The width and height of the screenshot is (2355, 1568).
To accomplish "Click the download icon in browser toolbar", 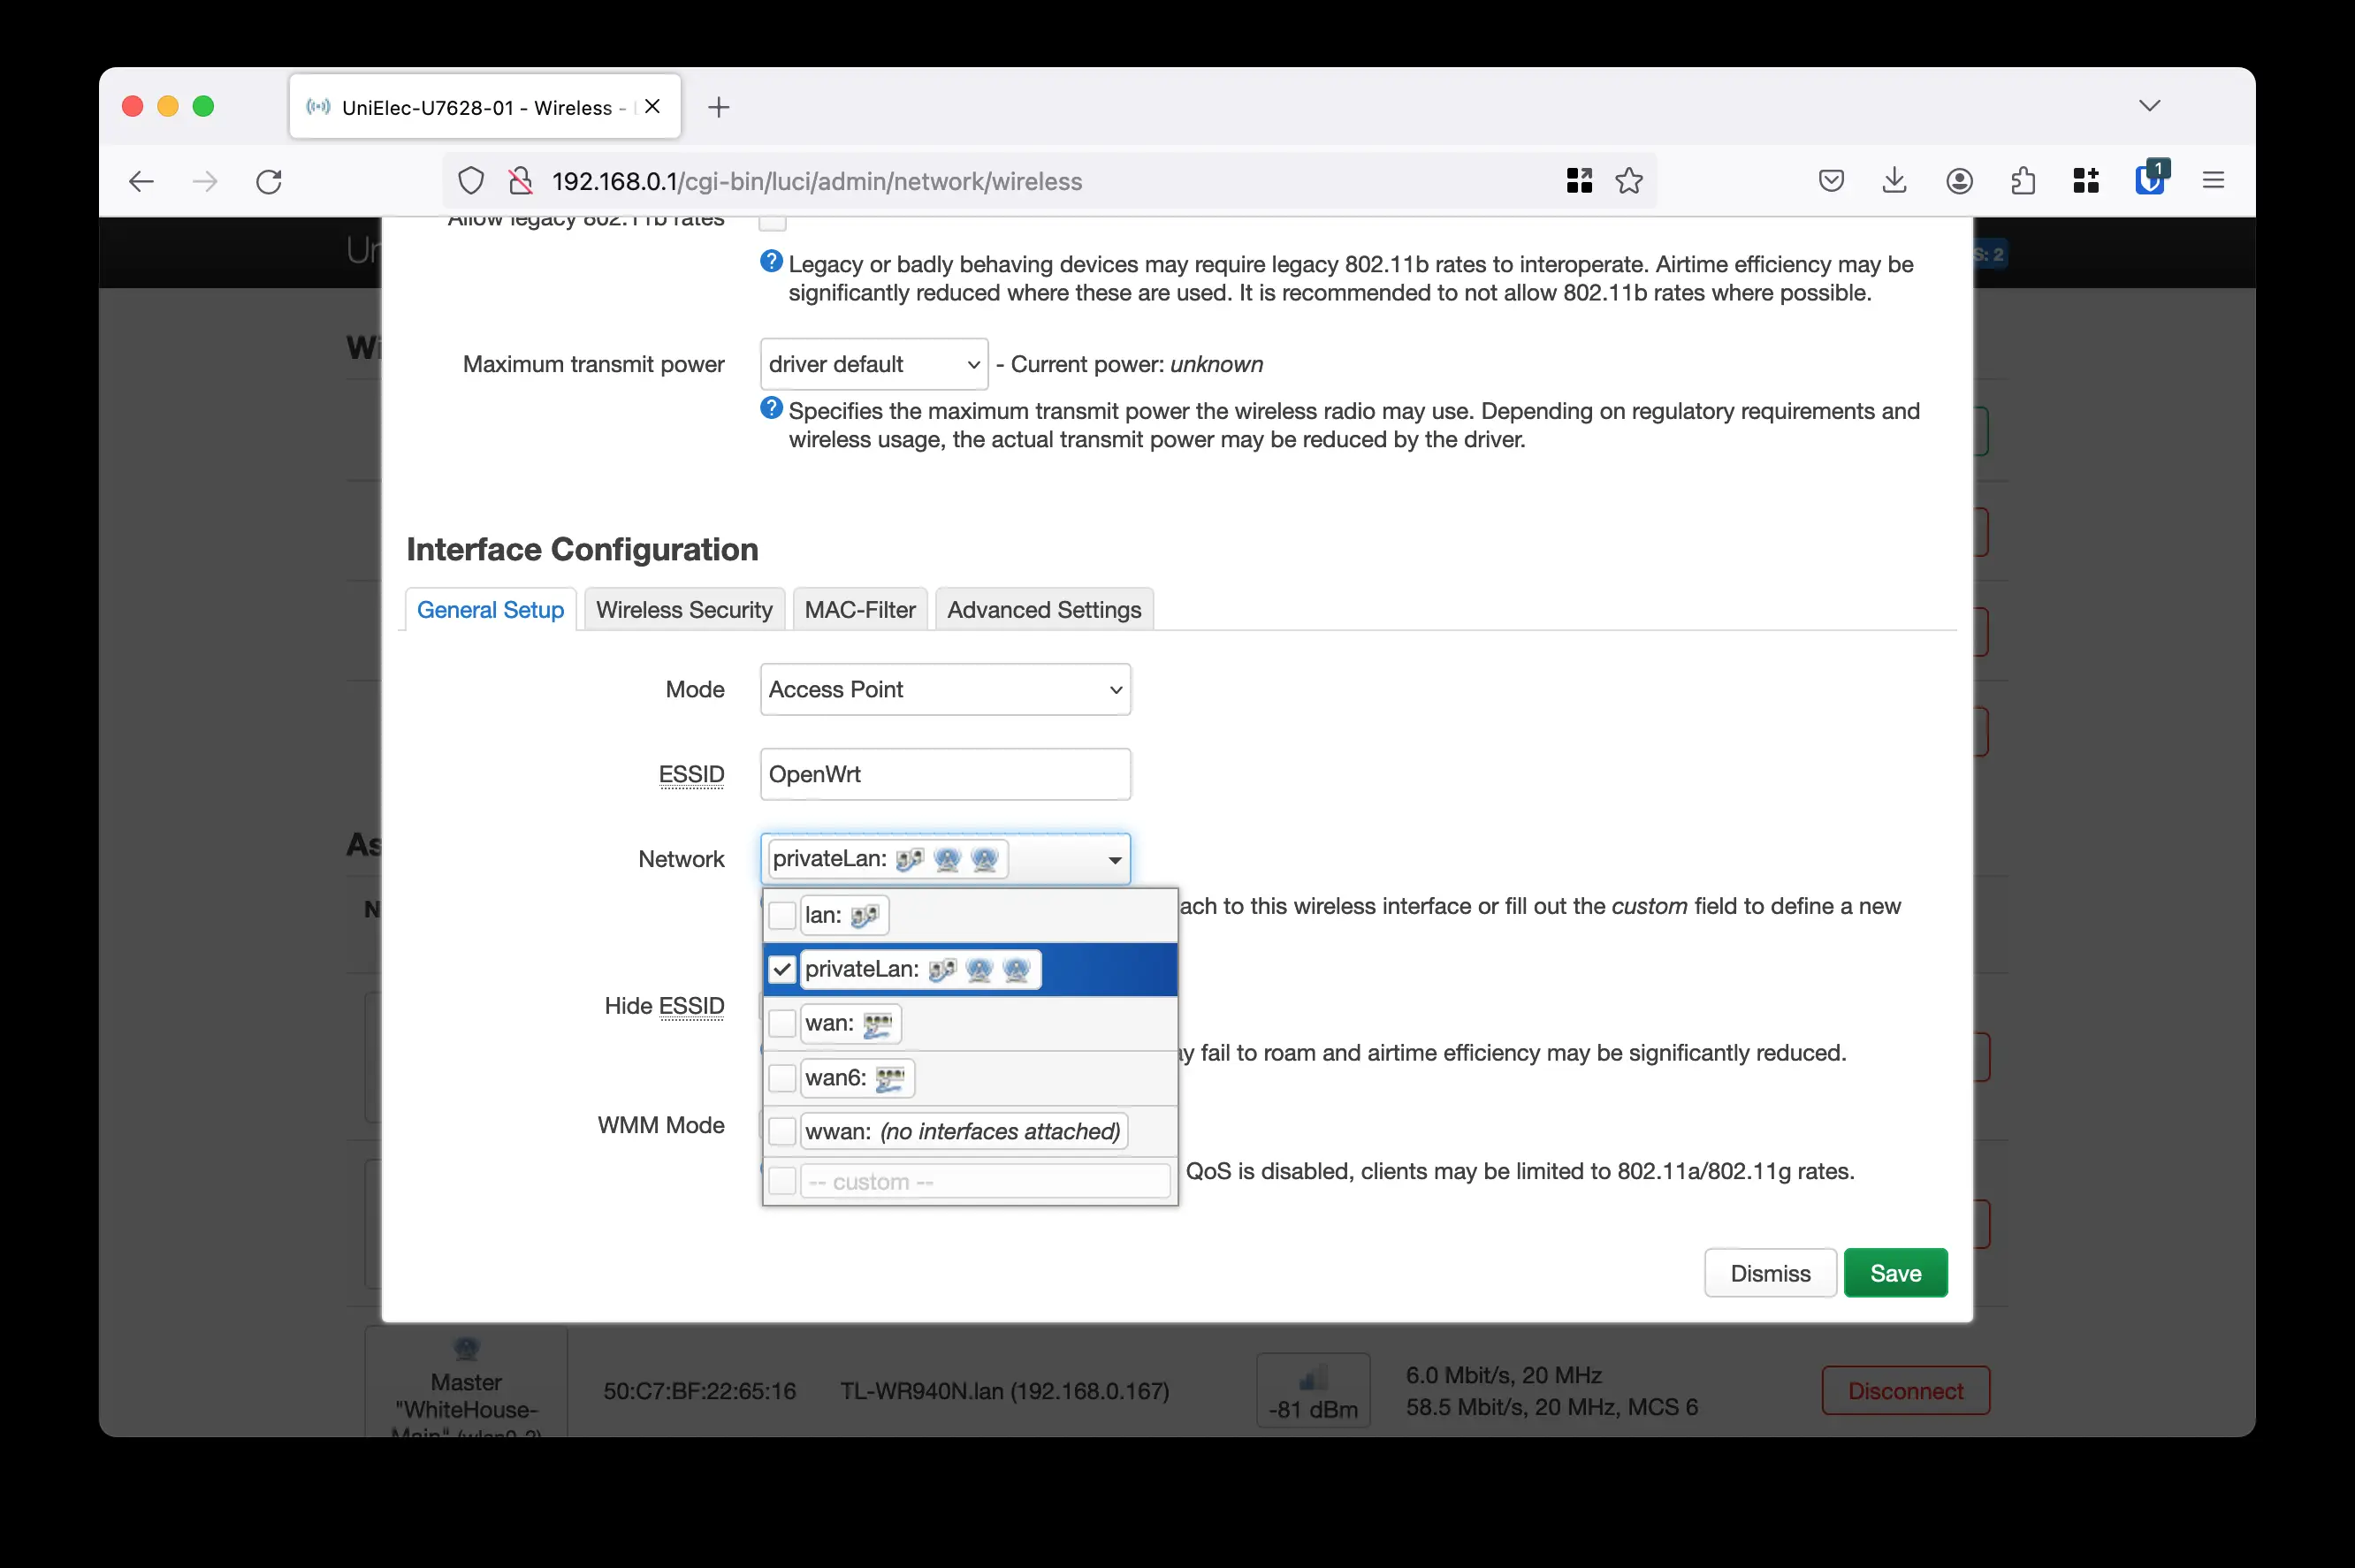I will pyautogui.click(x=1894, y=180).
